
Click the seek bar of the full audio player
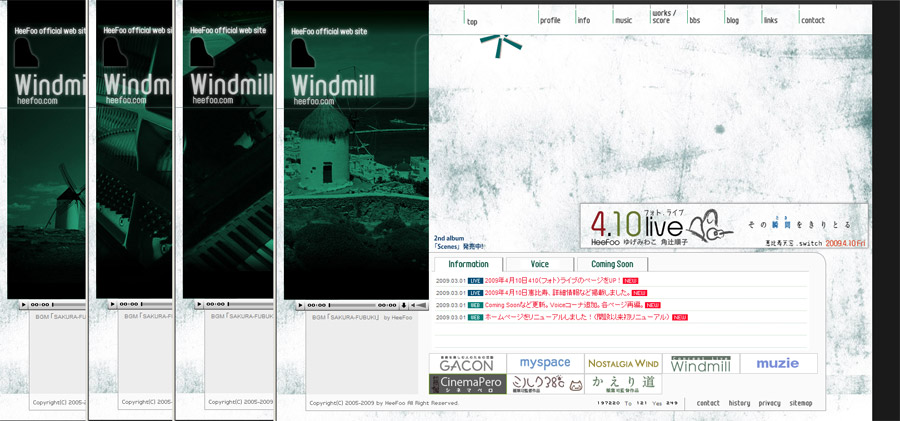pos(352,305)
